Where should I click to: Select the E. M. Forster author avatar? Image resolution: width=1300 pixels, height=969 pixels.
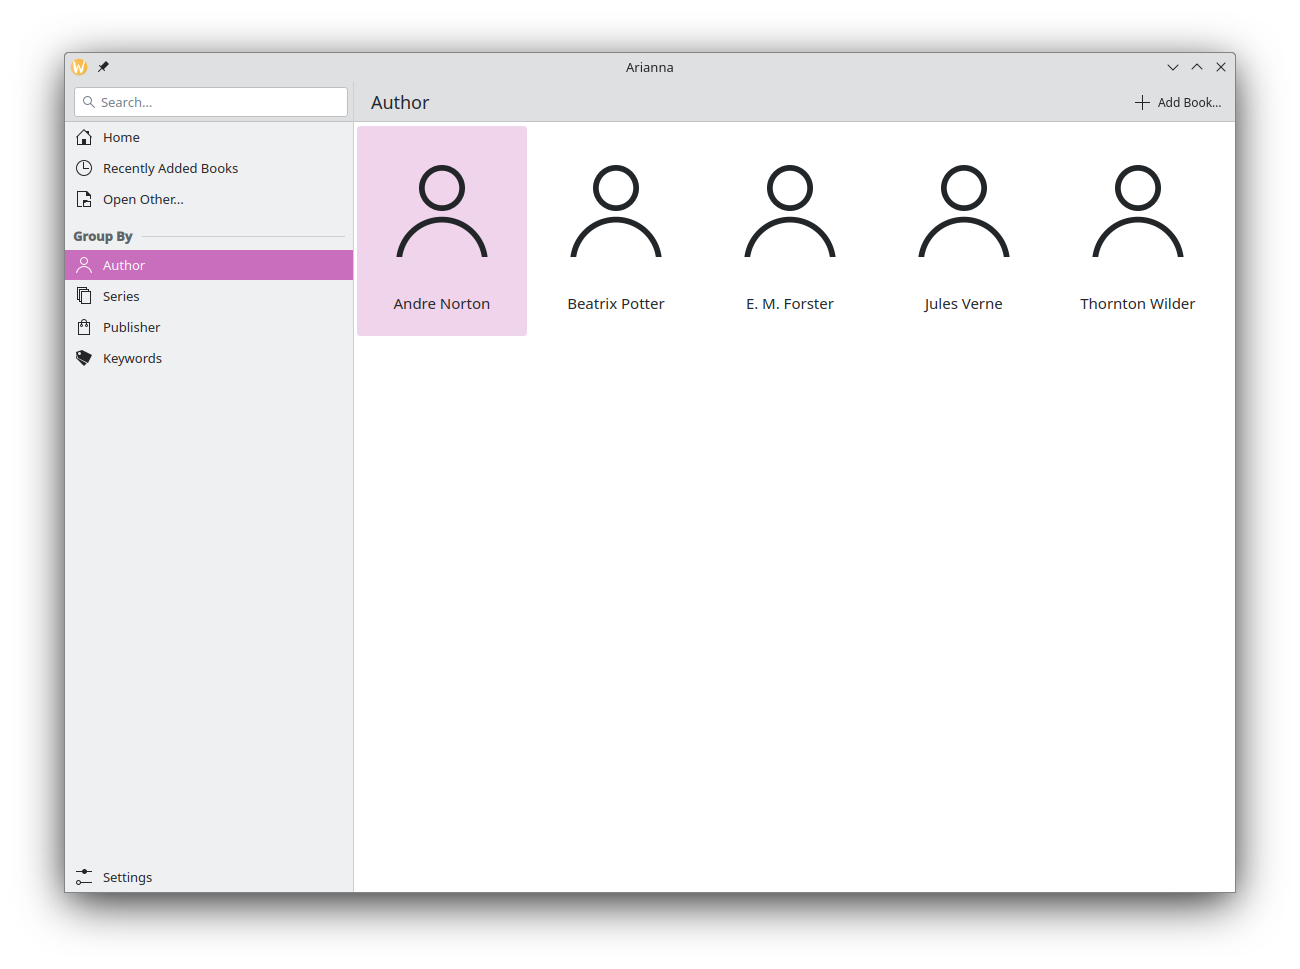coord(790,212)
